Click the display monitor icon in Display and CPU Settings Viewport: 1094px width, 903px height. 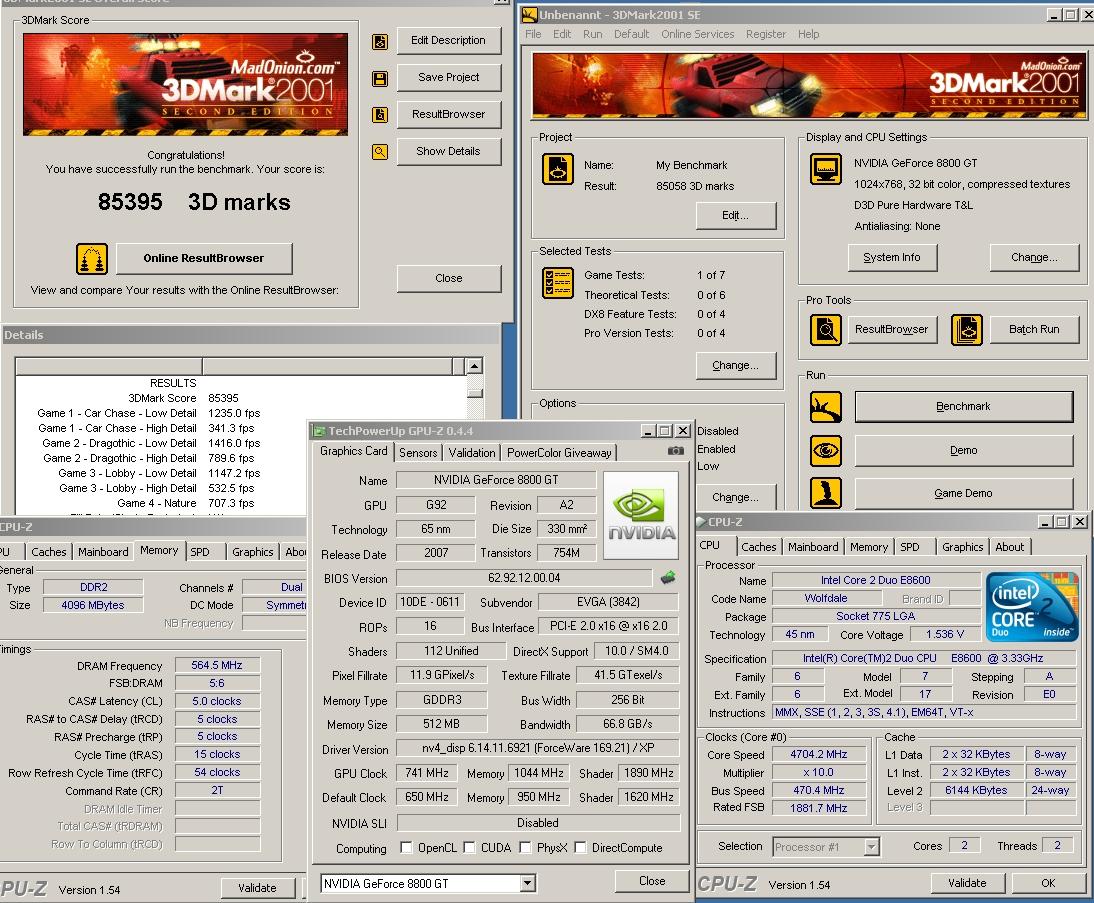tap(825, 169)
